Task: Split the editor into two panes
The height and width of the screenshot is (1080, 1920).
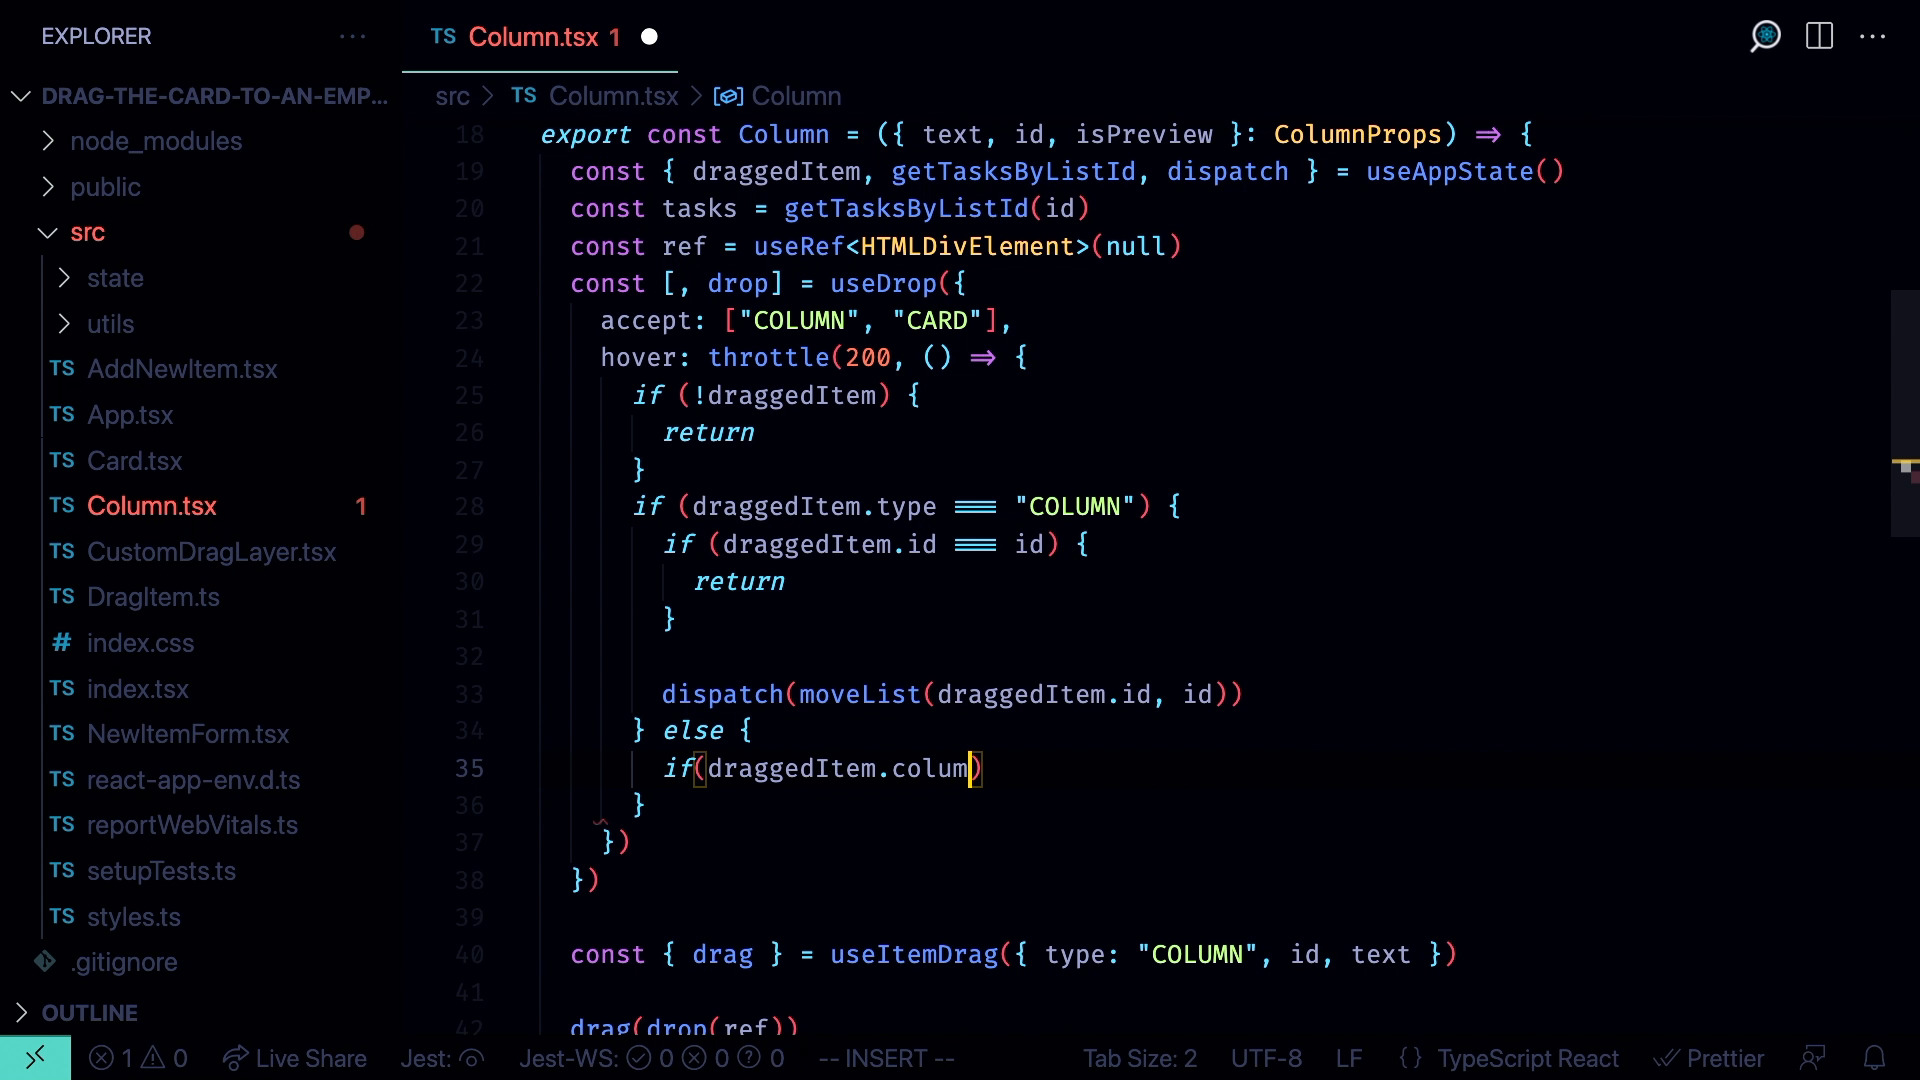Action: coord(1819,36)
